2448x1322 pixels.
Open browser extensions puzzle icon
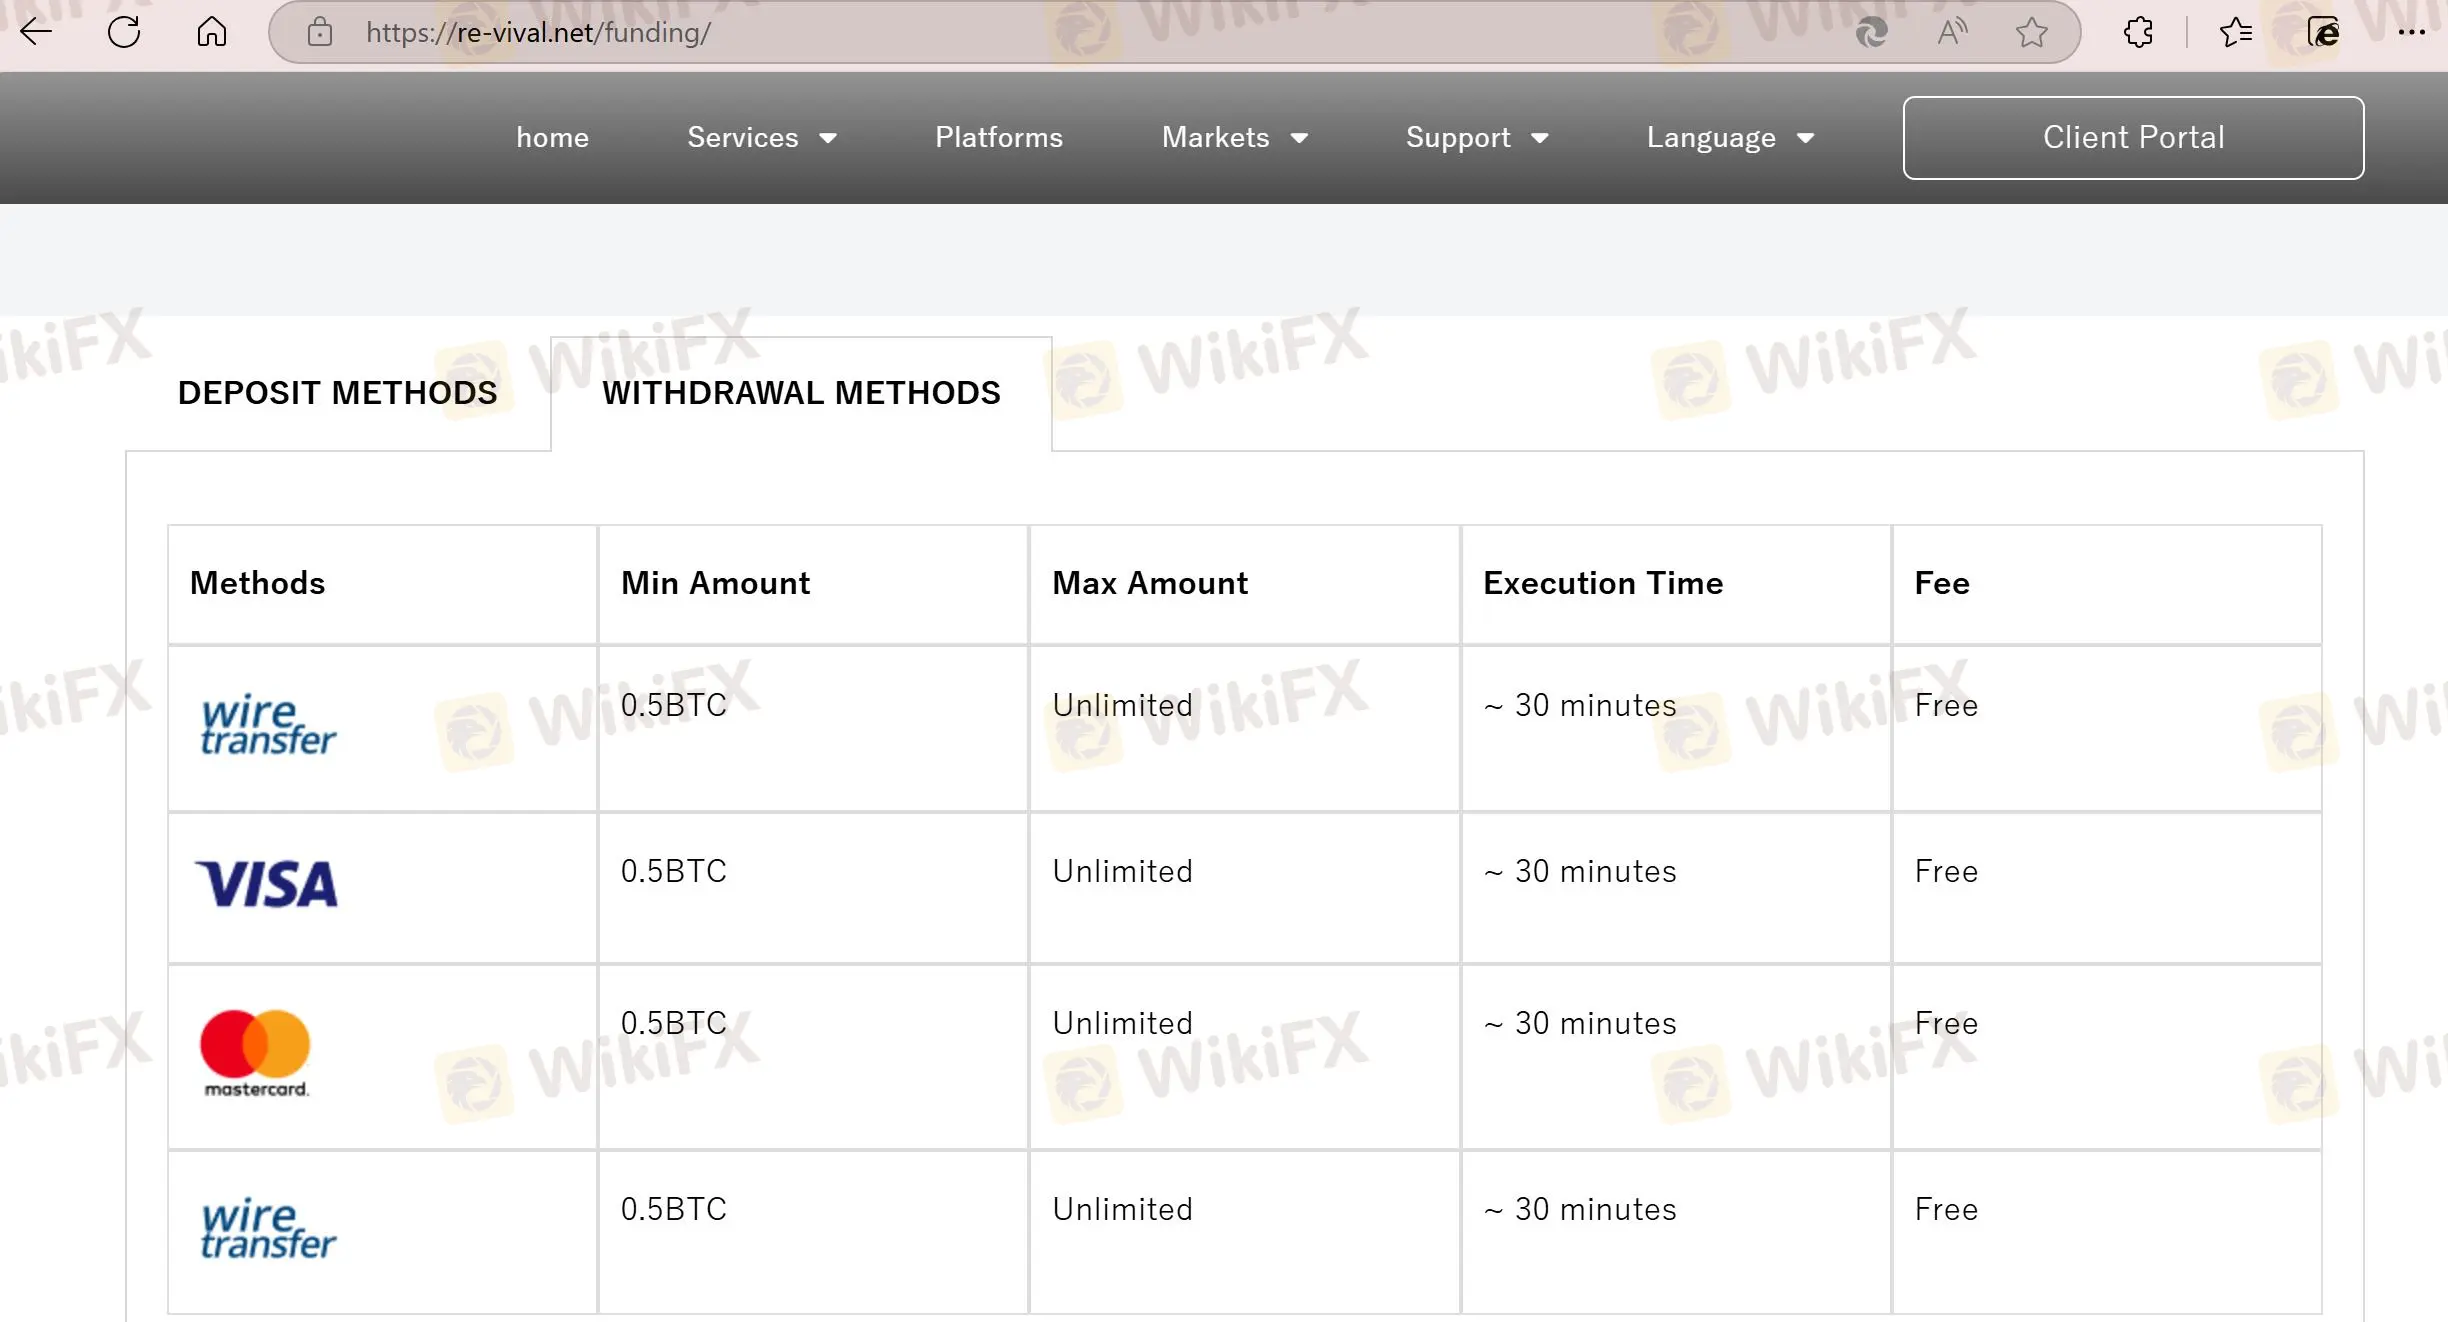click(2138, 32)
